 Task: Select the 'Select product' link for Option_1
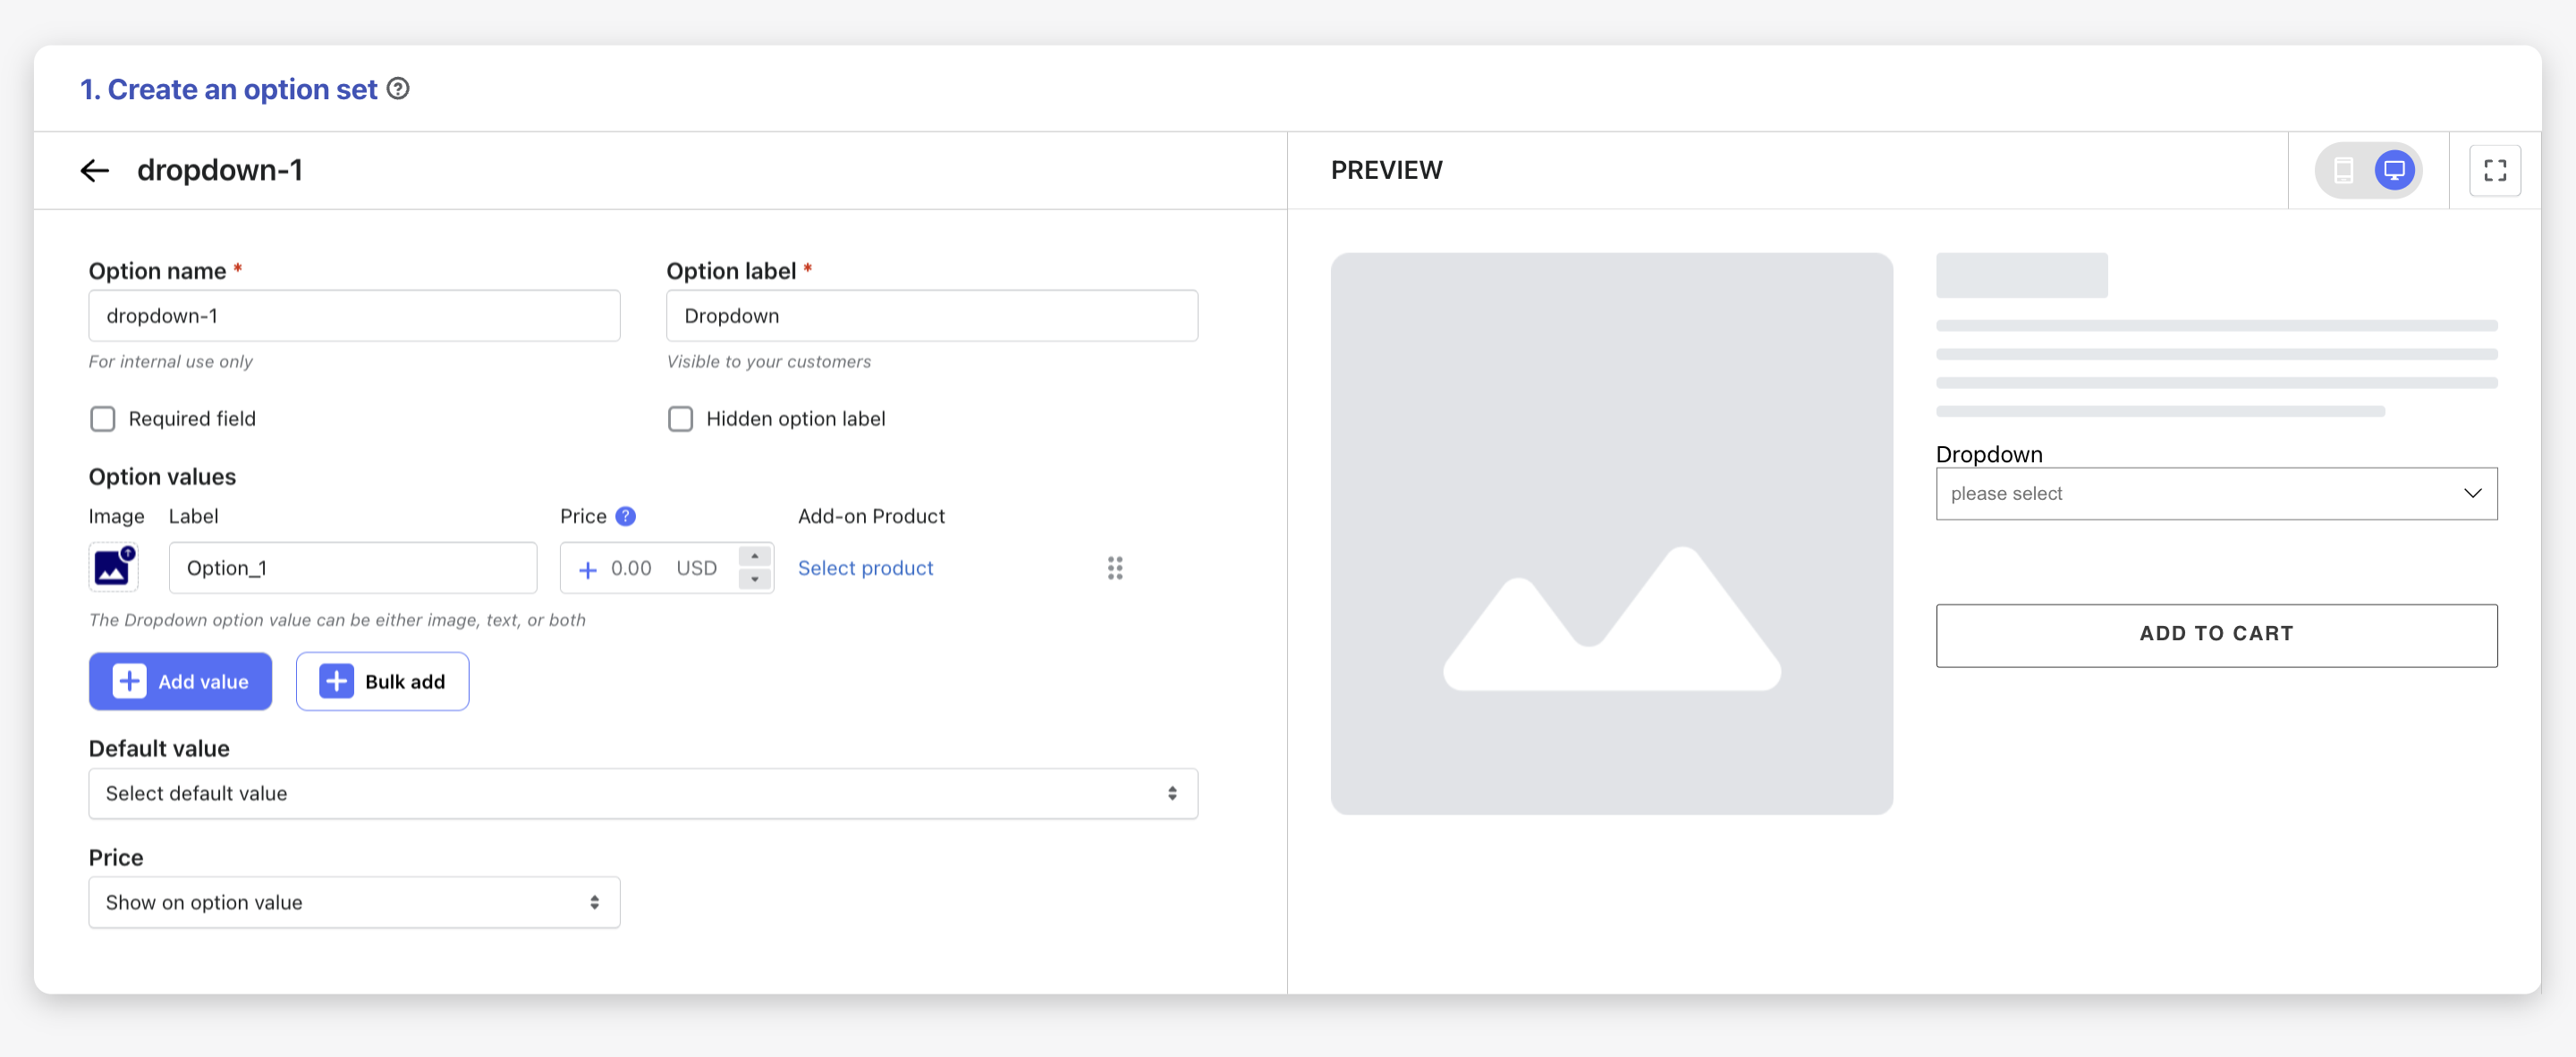click(x=866, y=566)
